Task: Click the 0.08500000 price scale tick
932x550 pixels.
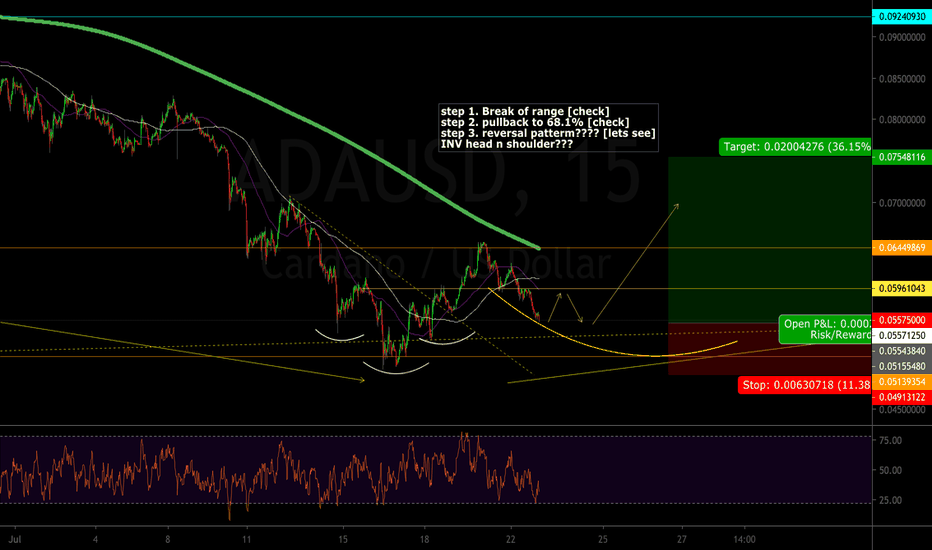Action: (x=902, y=78)
